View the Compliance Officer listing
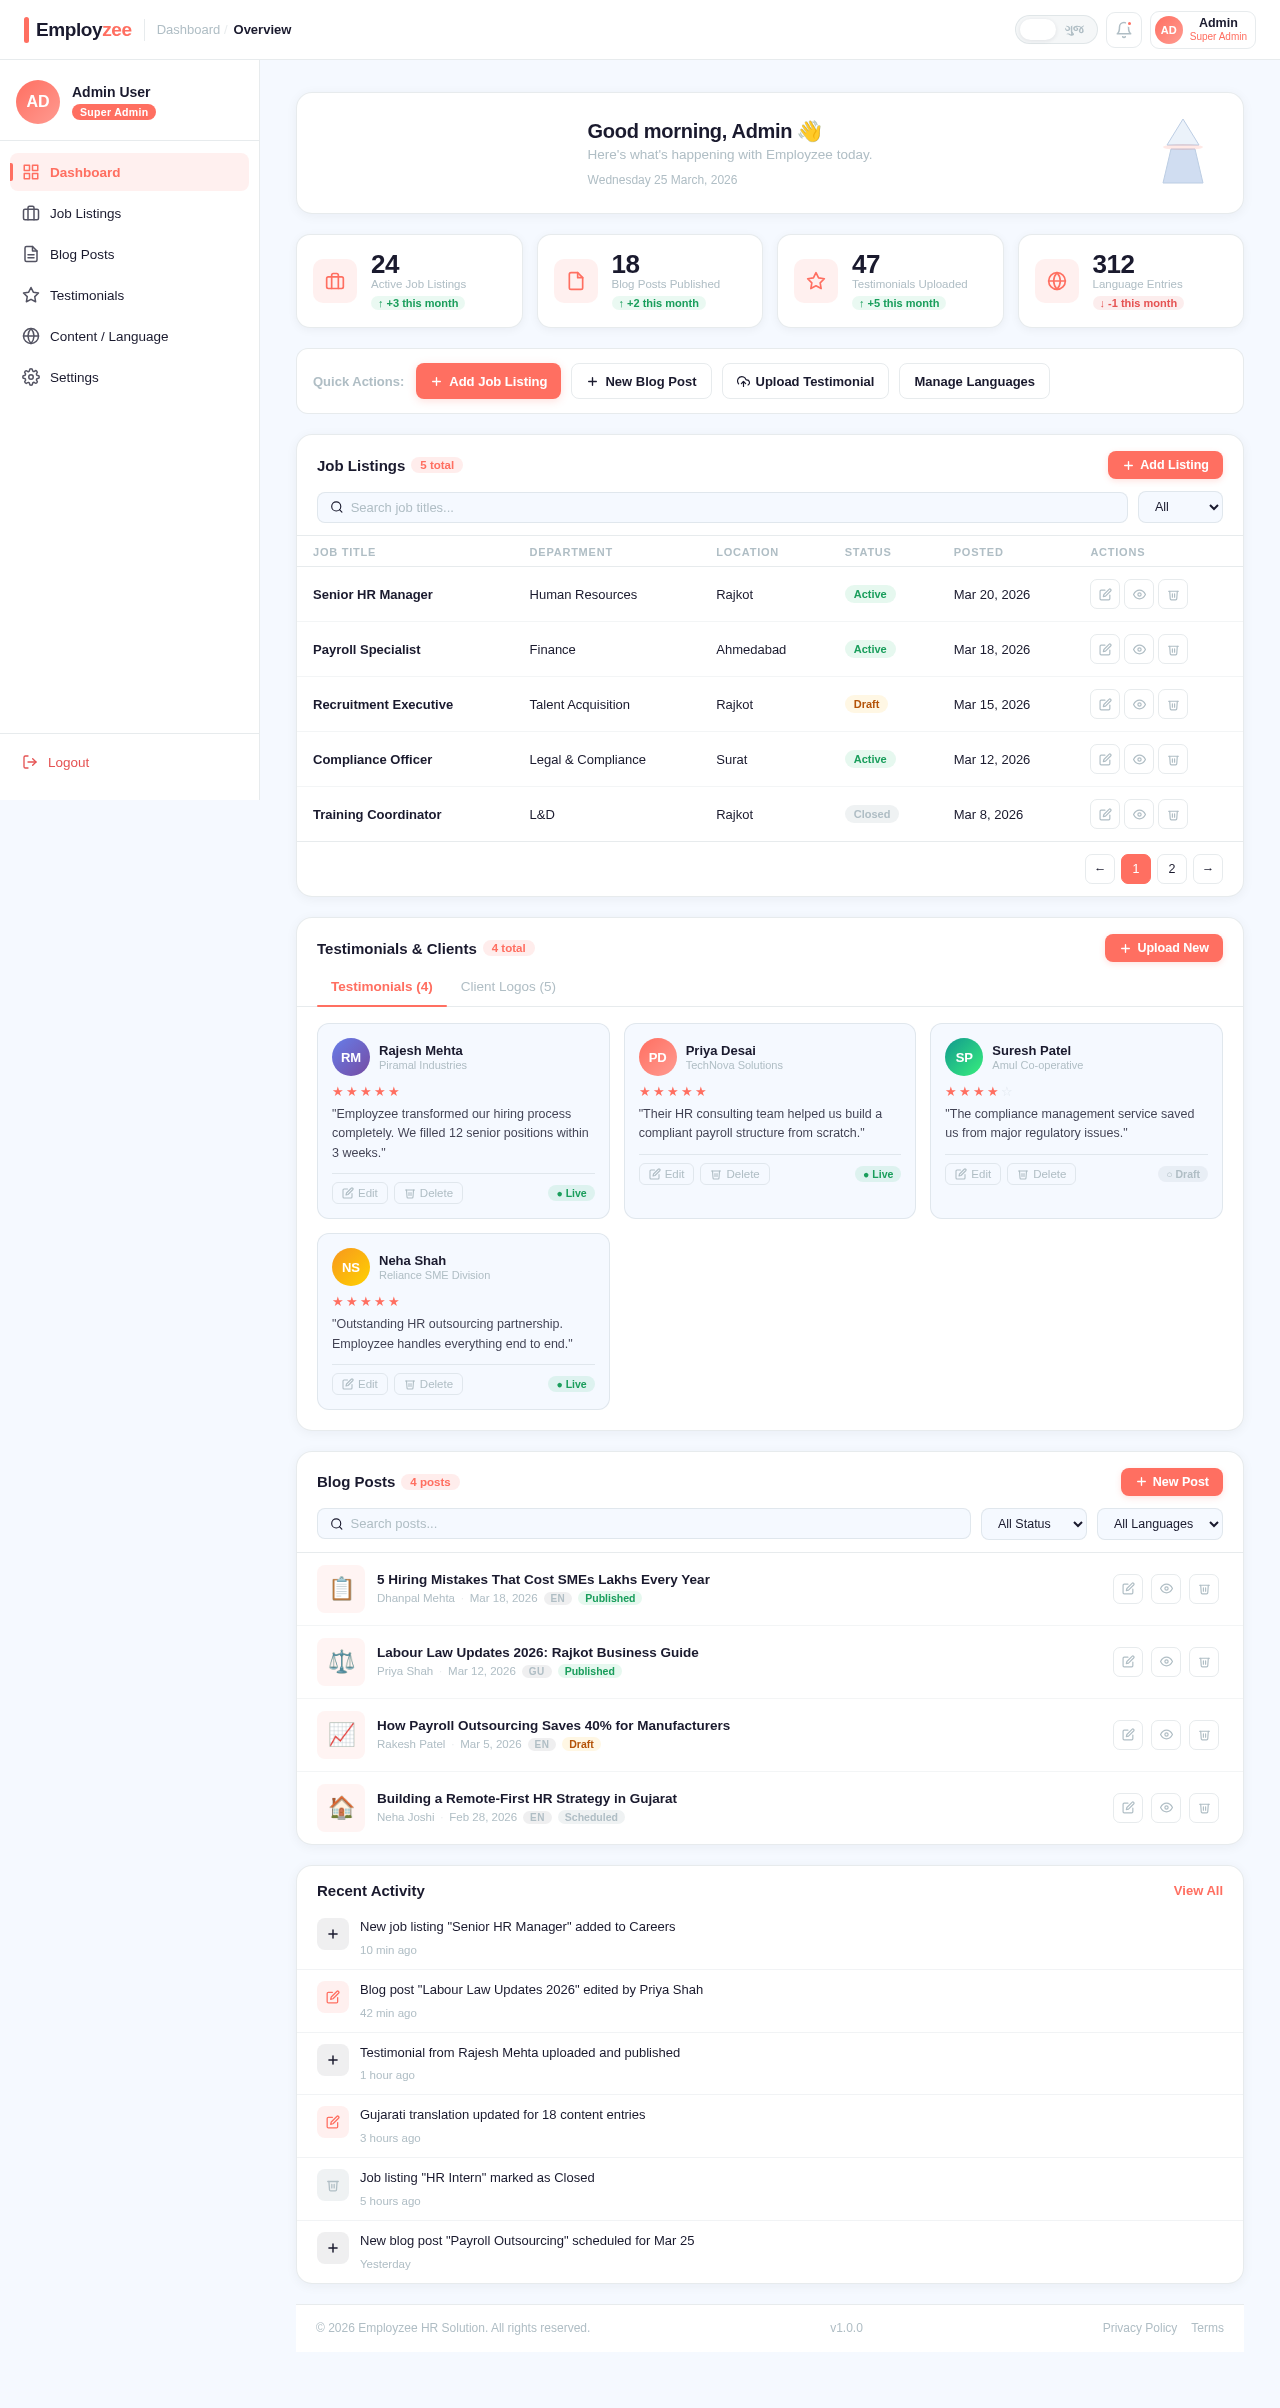1280x2408 pixels. tap(1139, 759)
